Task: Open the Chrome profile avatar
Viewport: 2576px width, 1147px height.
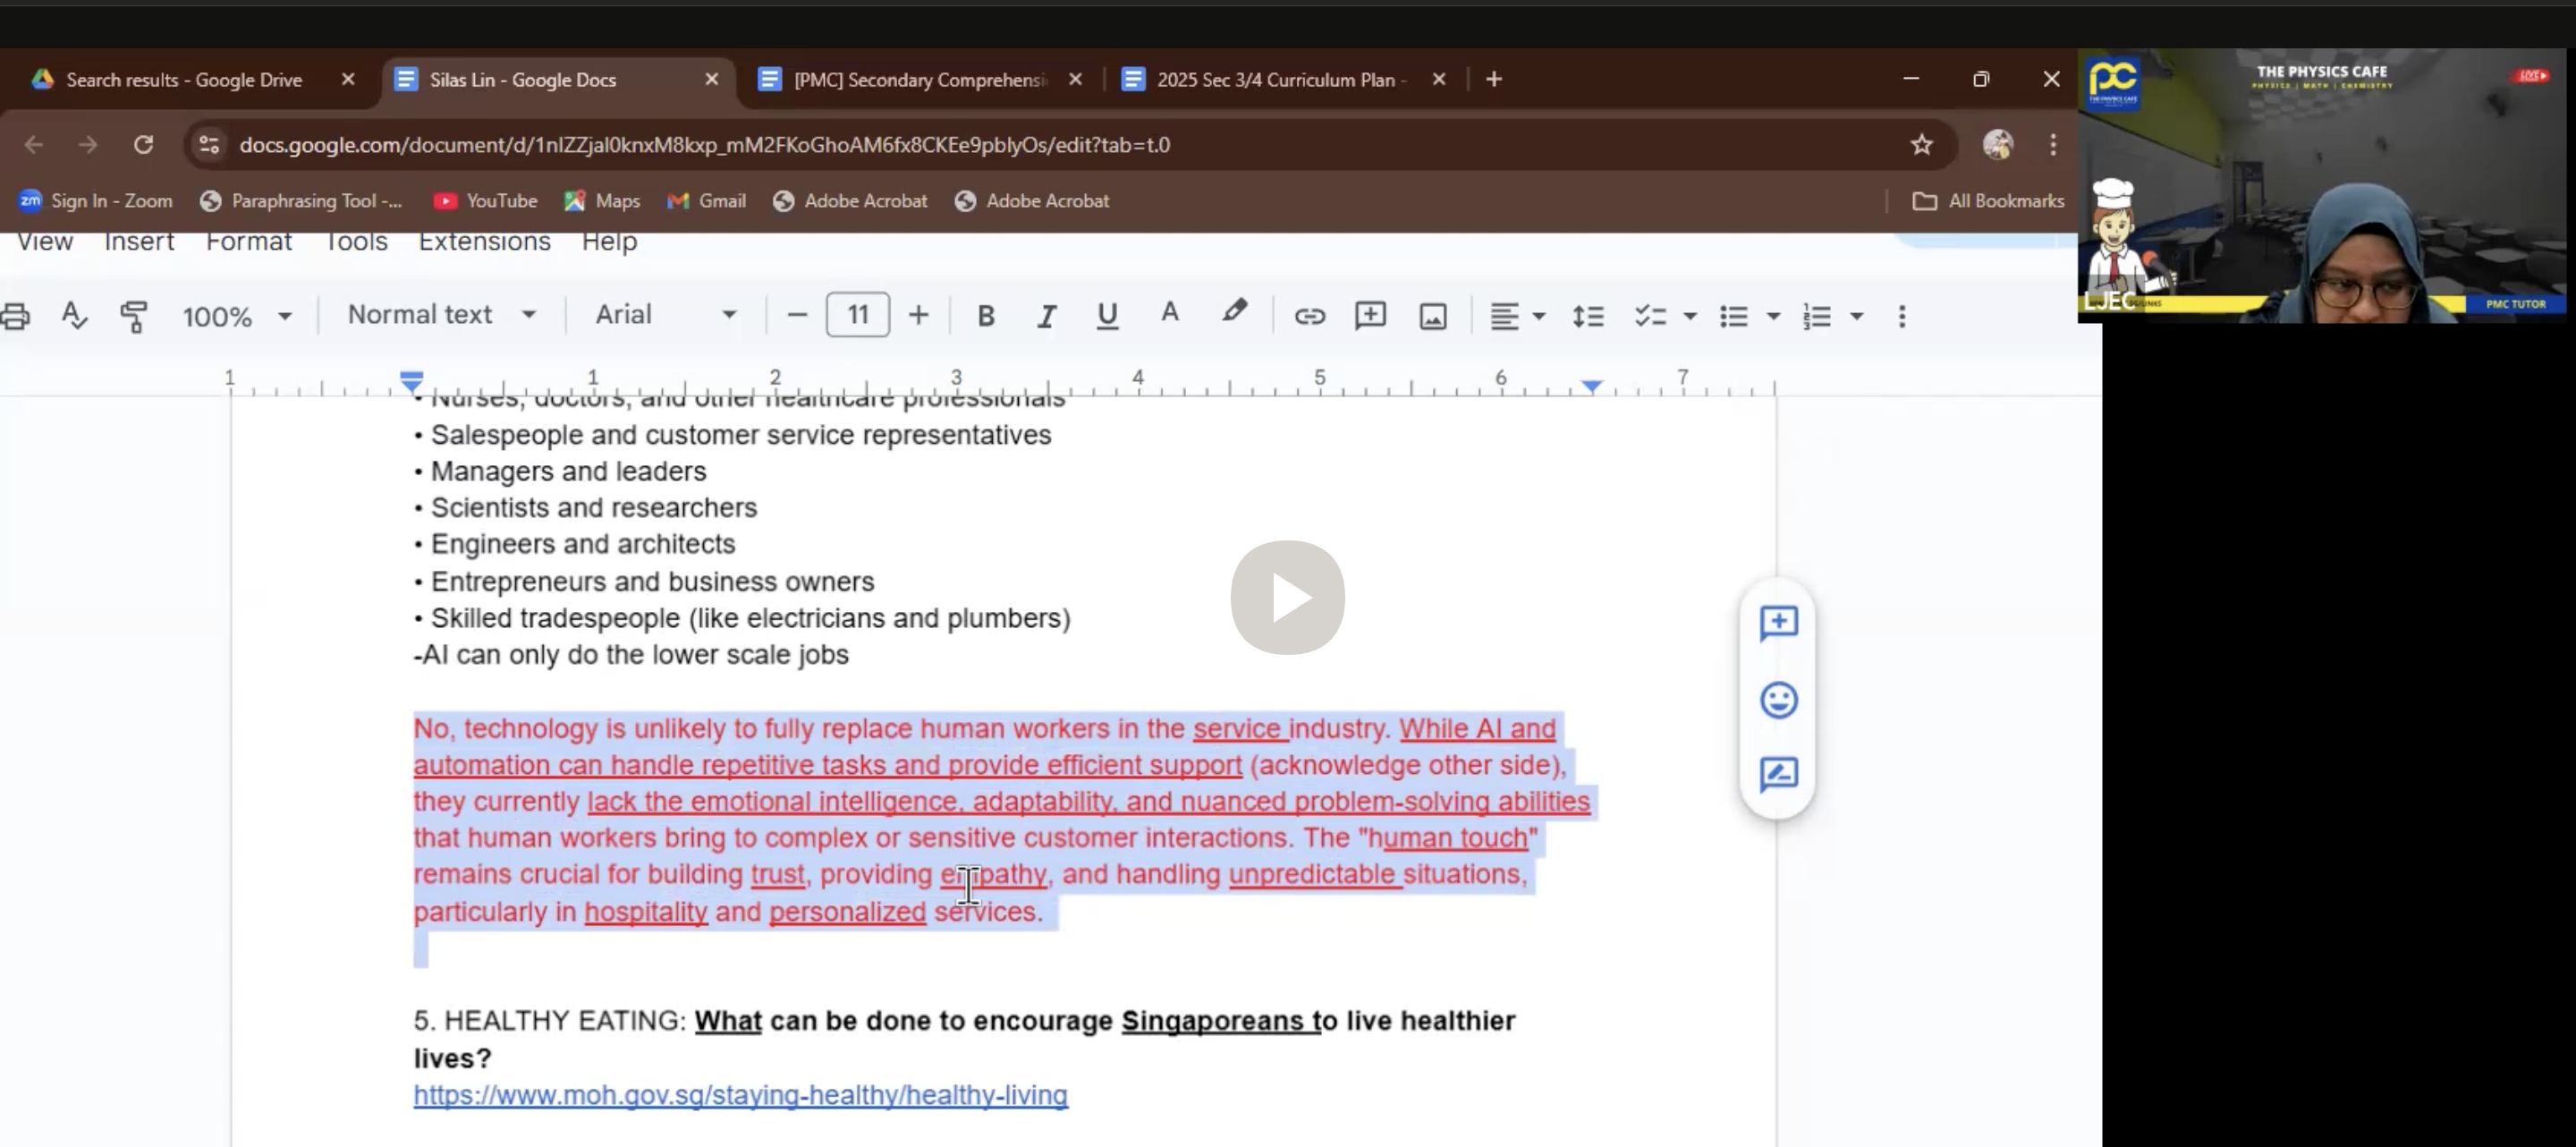Action: click(x=1997, y=145)
